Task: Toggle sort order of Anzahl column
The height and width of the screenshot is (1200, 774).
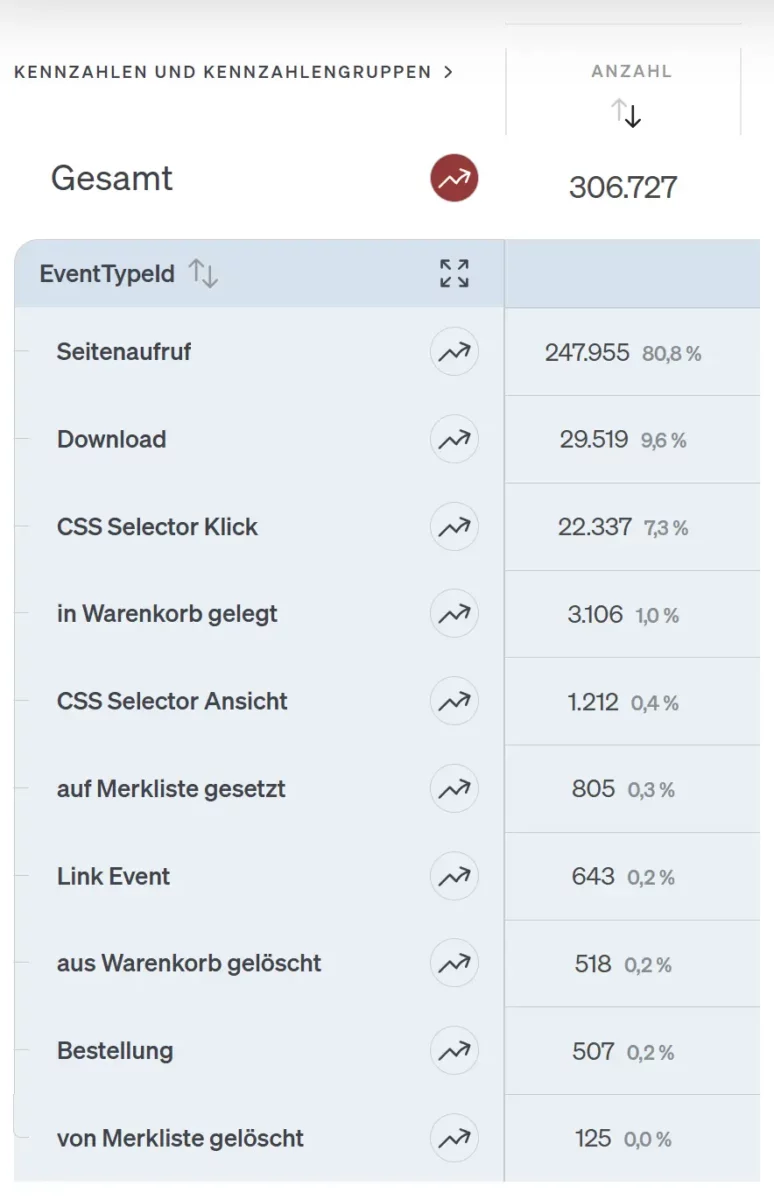Action: (x=627, y=113)
